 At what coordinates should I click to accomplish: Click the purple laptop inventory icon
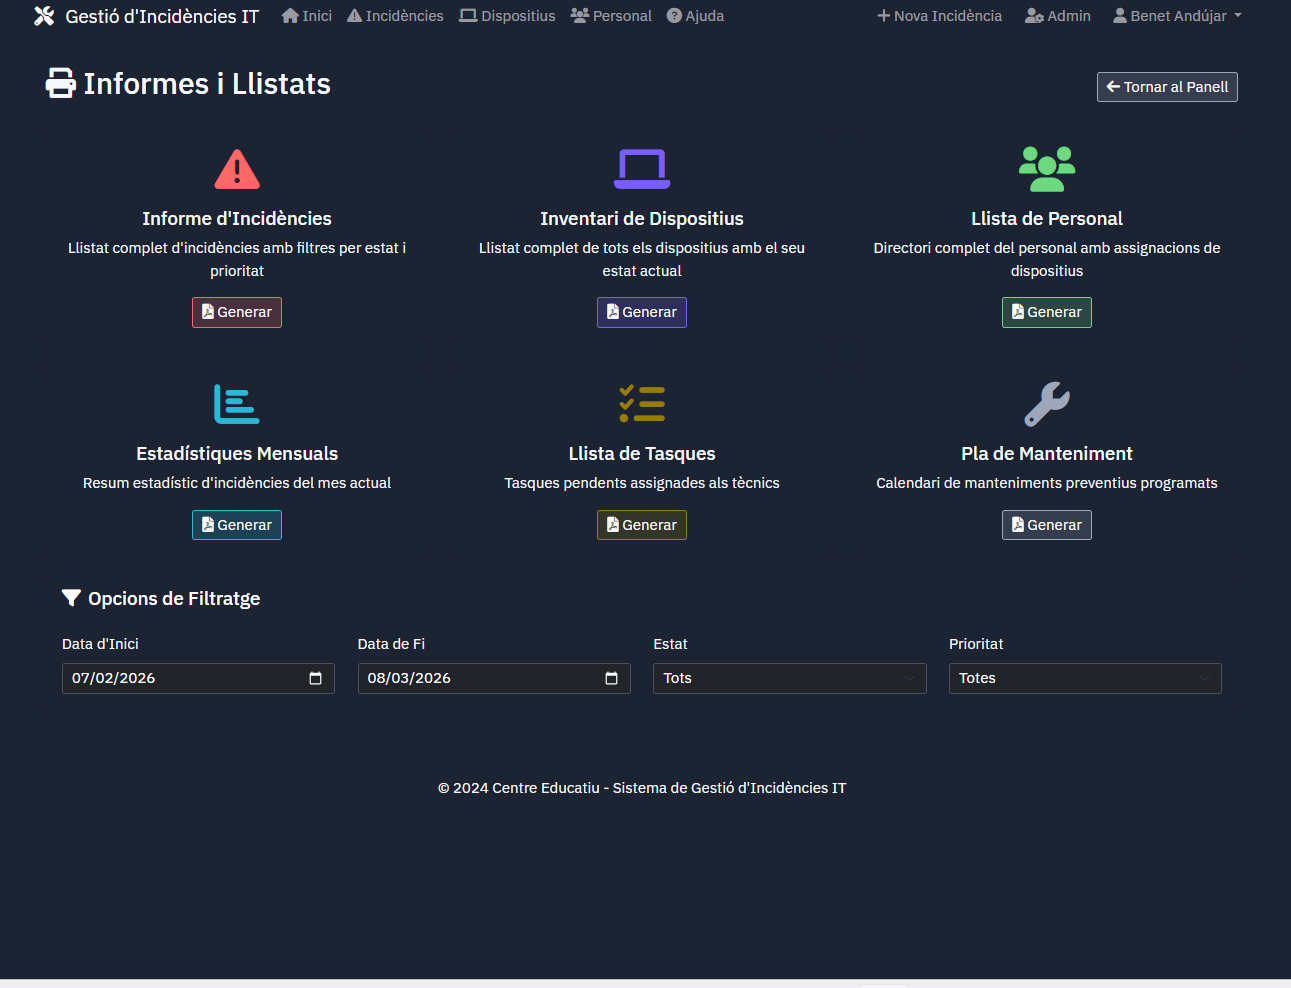tap(642, 168)
